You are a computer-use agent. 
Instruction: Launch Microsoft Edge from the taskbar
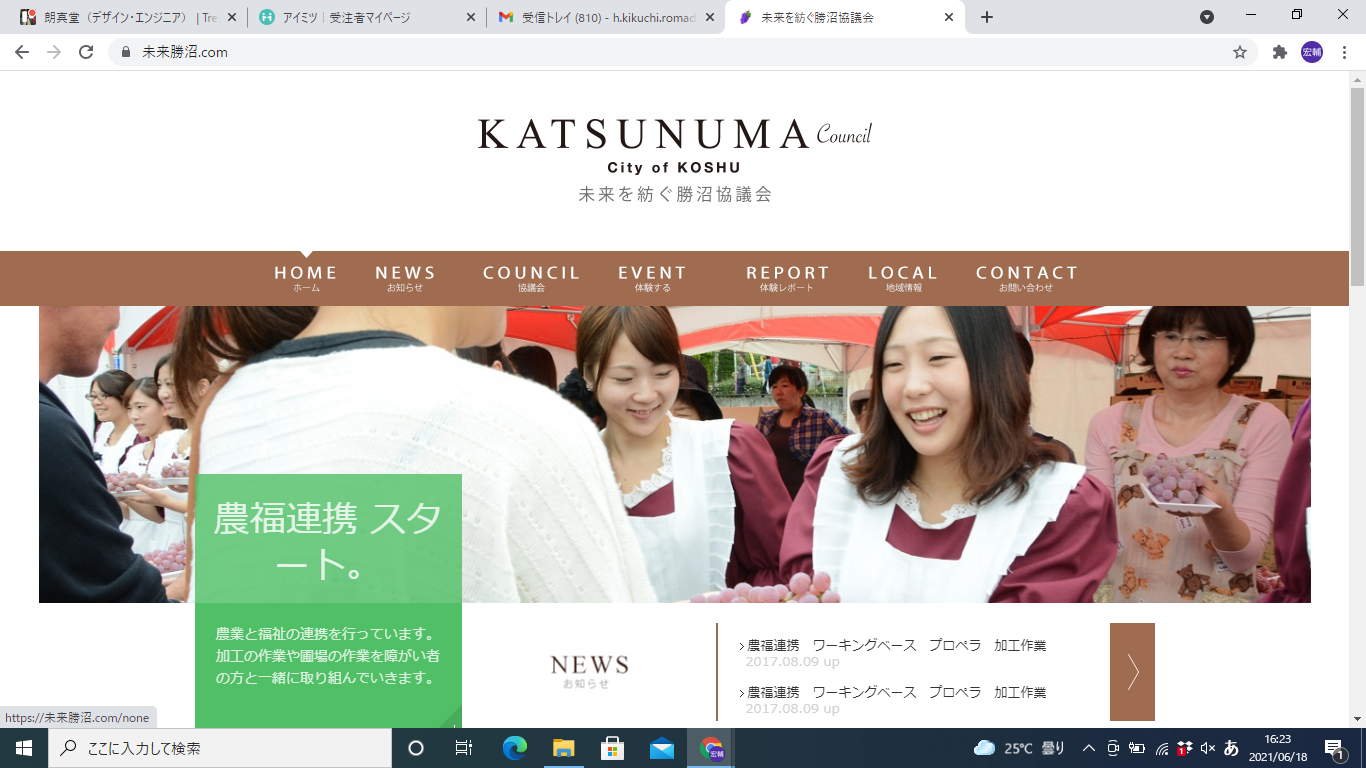tap(515, 748)
